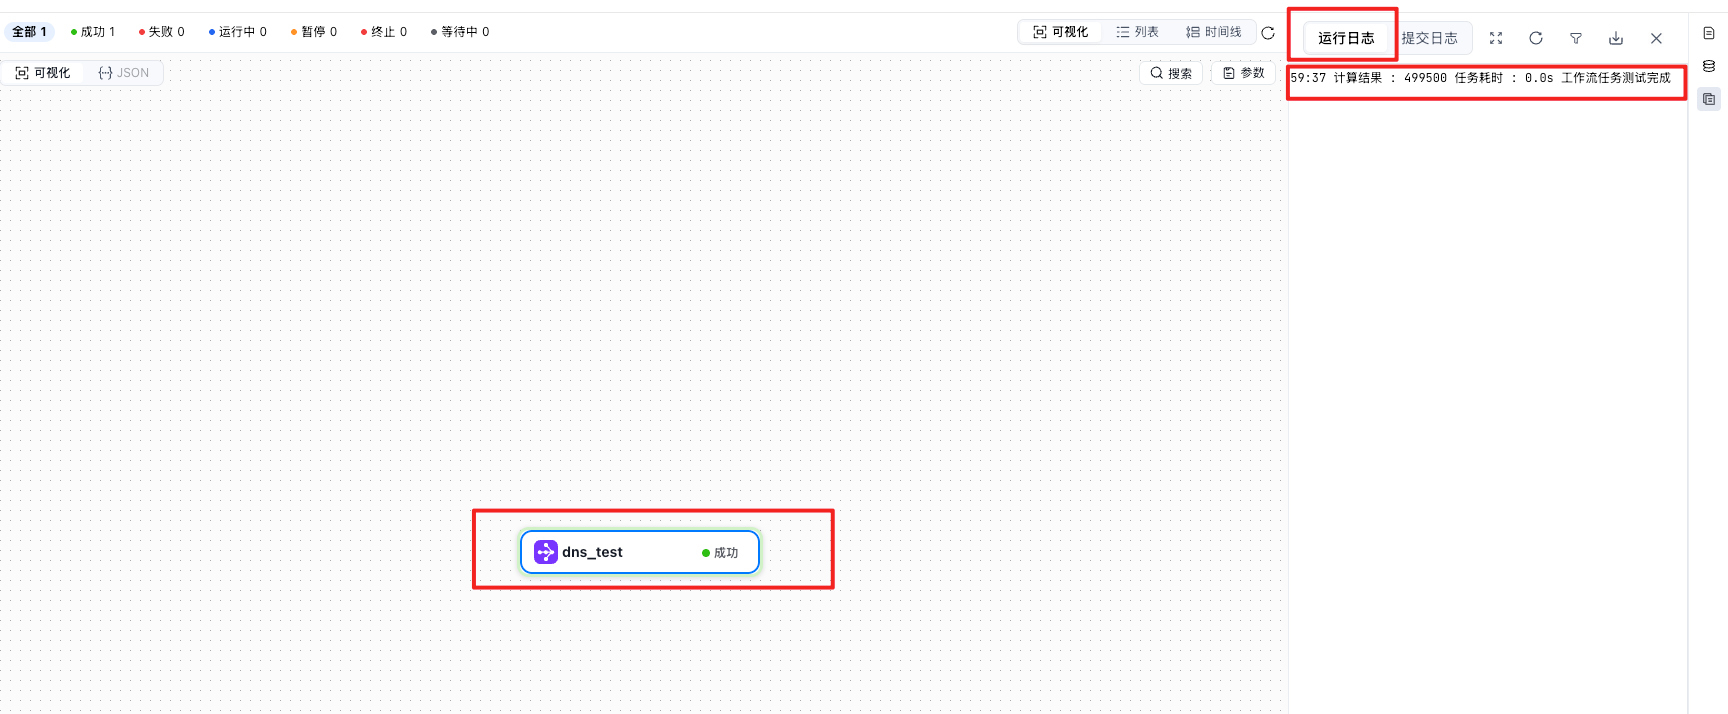
Task: Filter by 全部 1 status
Action: click(30, 32)
